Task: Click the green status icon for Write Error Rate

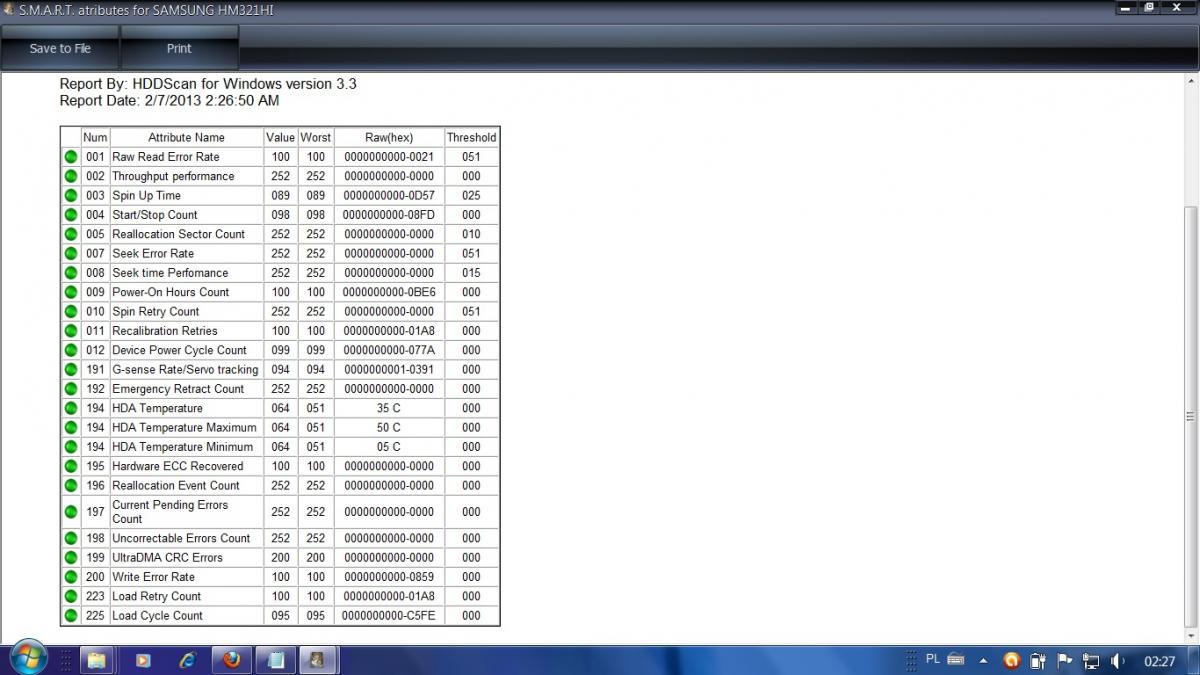Action: click(71, 577)
